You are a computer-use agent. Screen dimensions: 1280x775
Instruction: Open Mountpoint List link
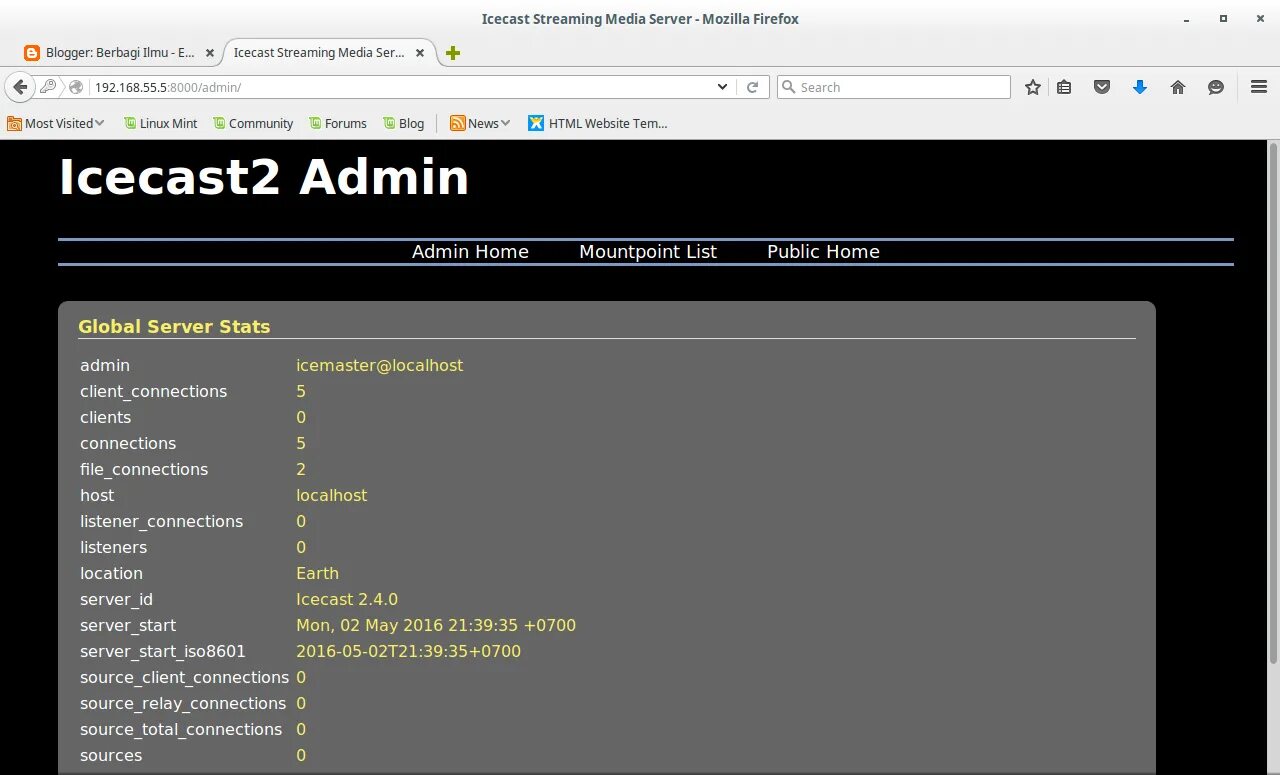click(648, 252)
